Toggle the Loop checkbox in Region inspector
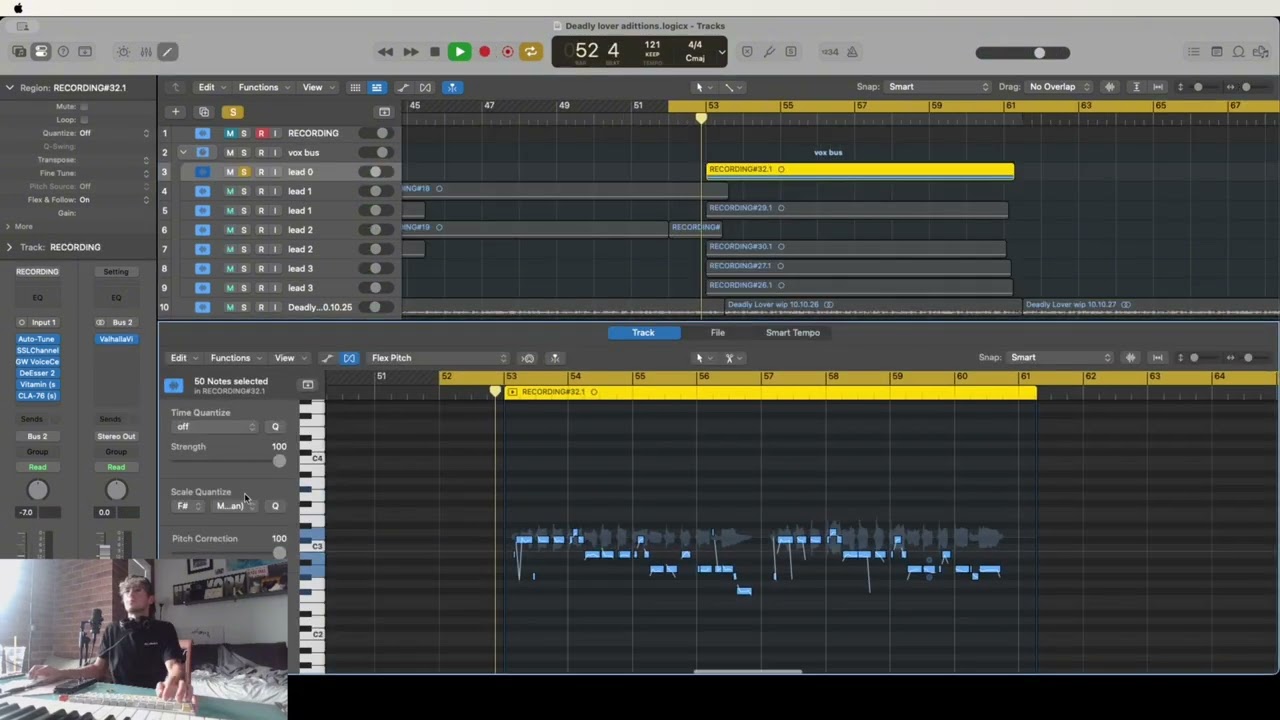Image resolution: width=1280 pixels, height=720 pixels. pyautogui.click(x=84, y=120)
